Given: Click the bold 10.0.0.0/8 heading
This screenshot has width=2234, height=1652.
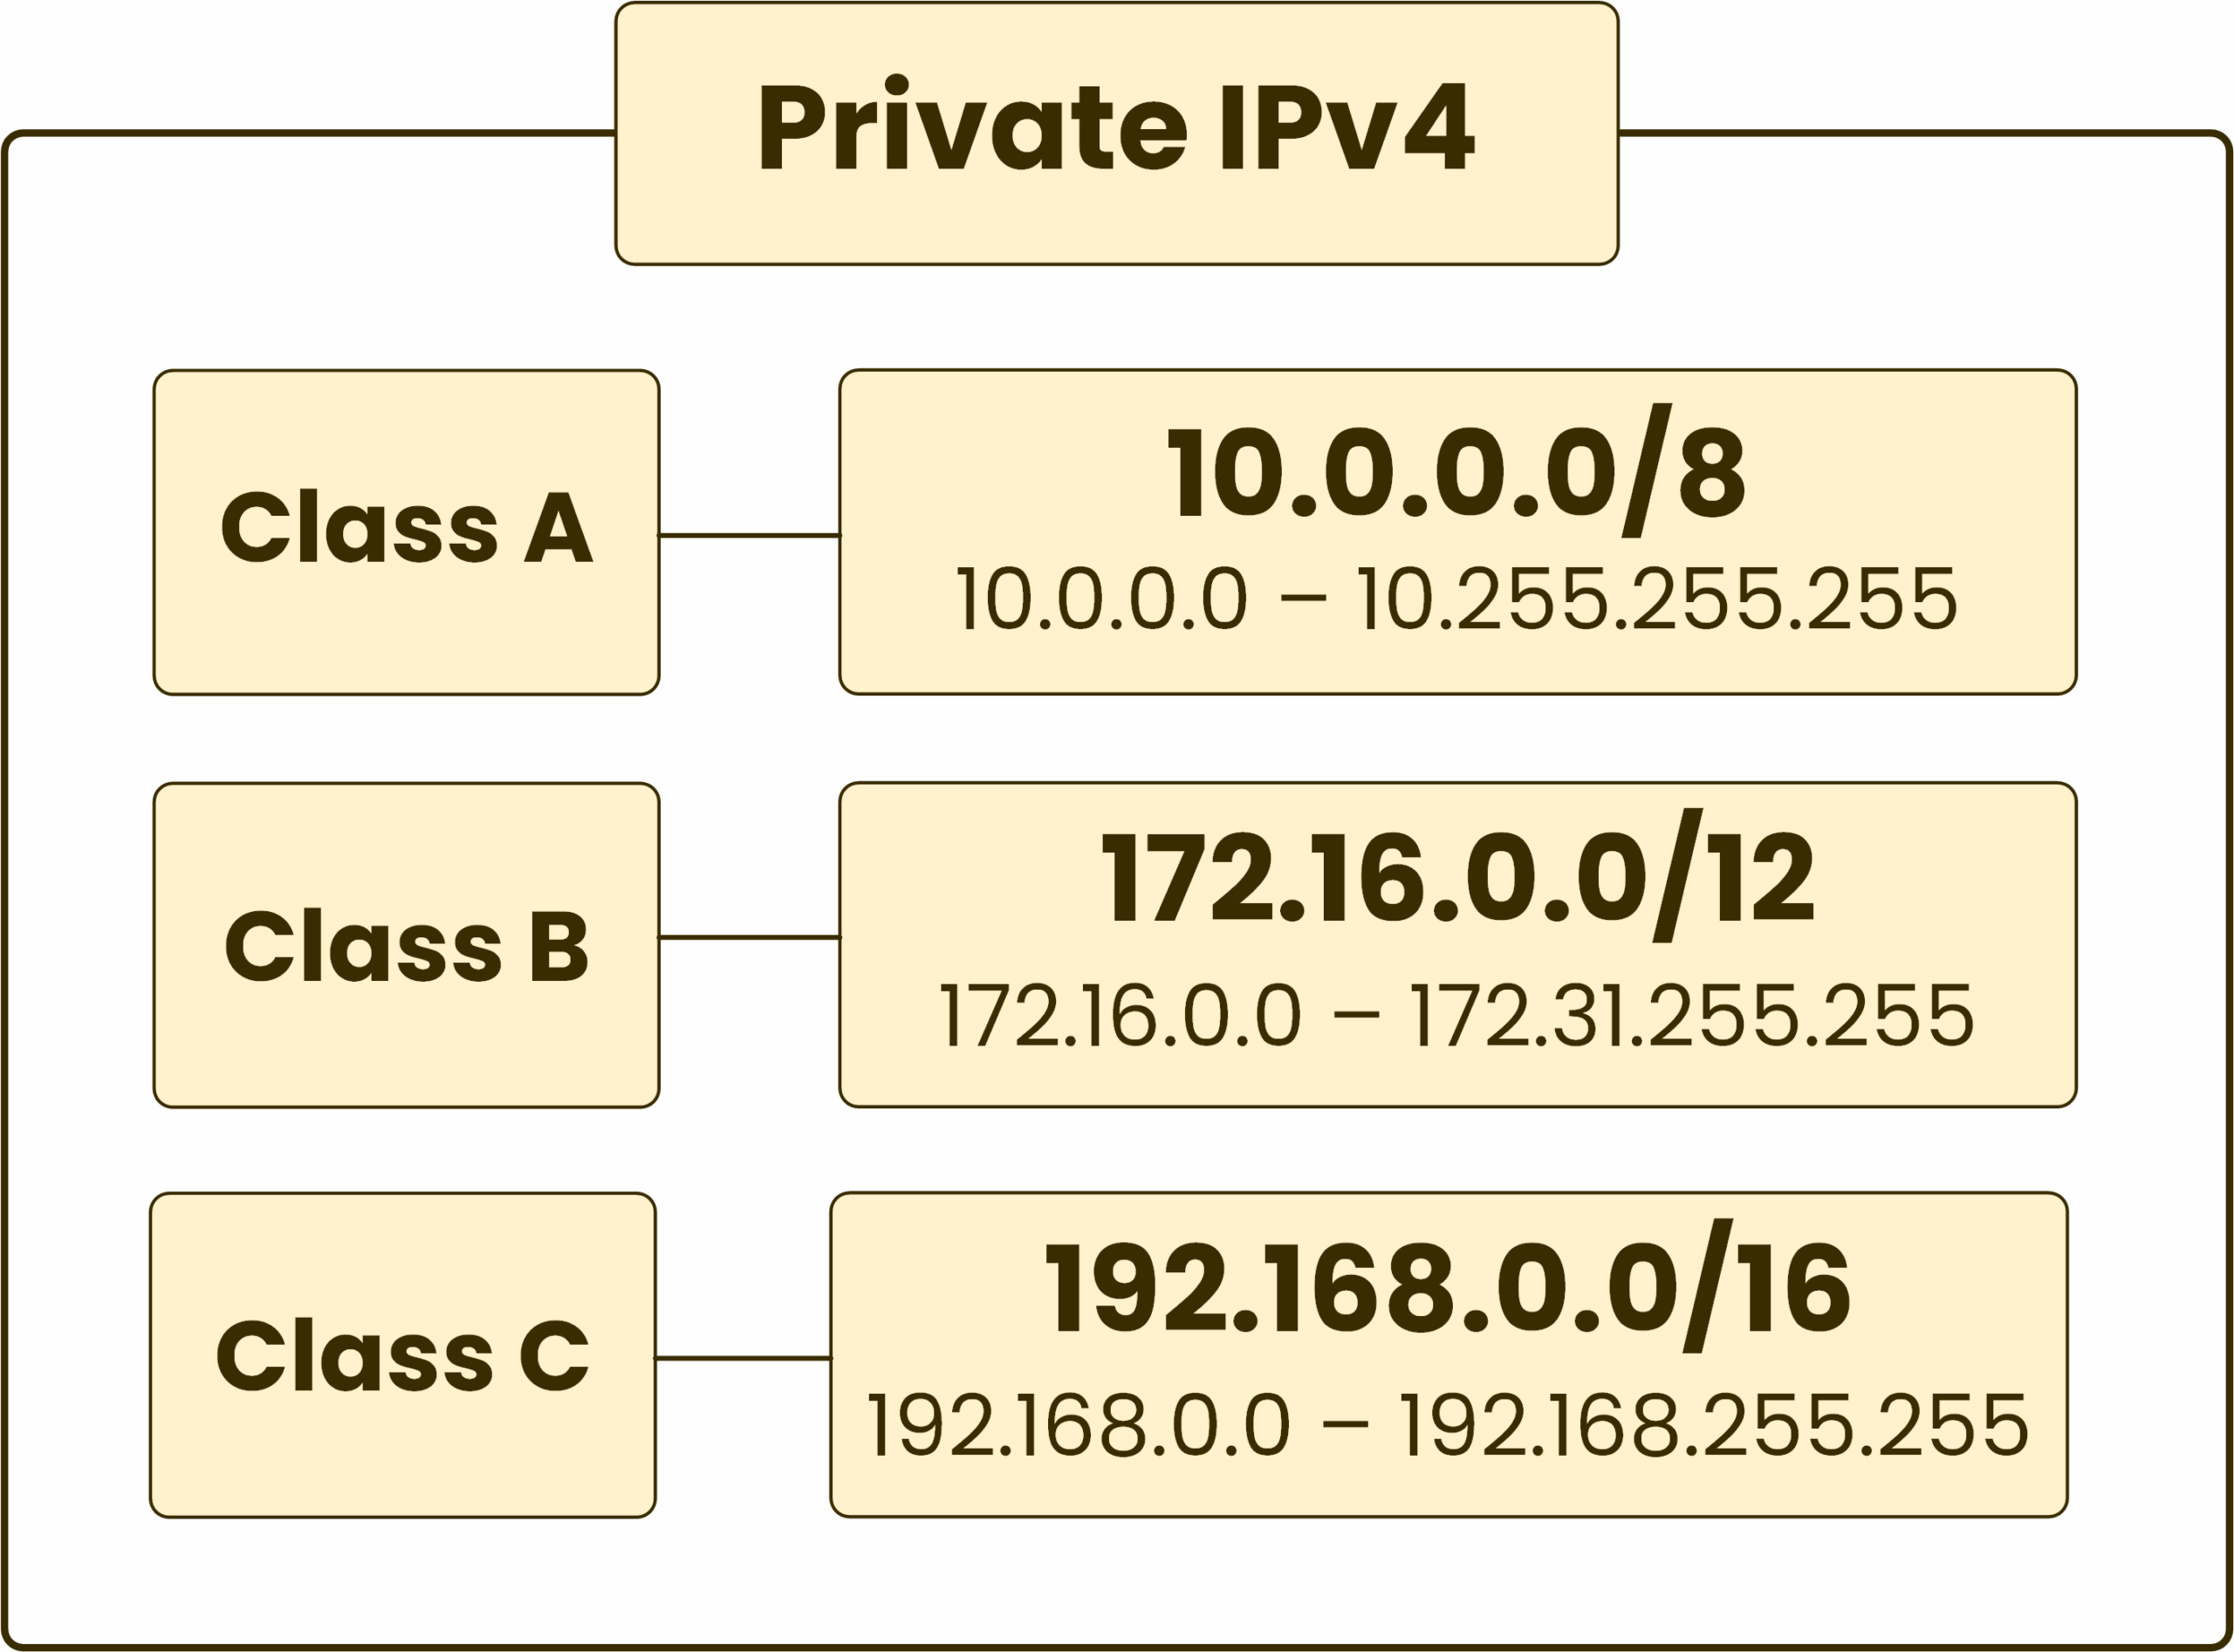Looking at the screenshot, I should point(1455,473).
